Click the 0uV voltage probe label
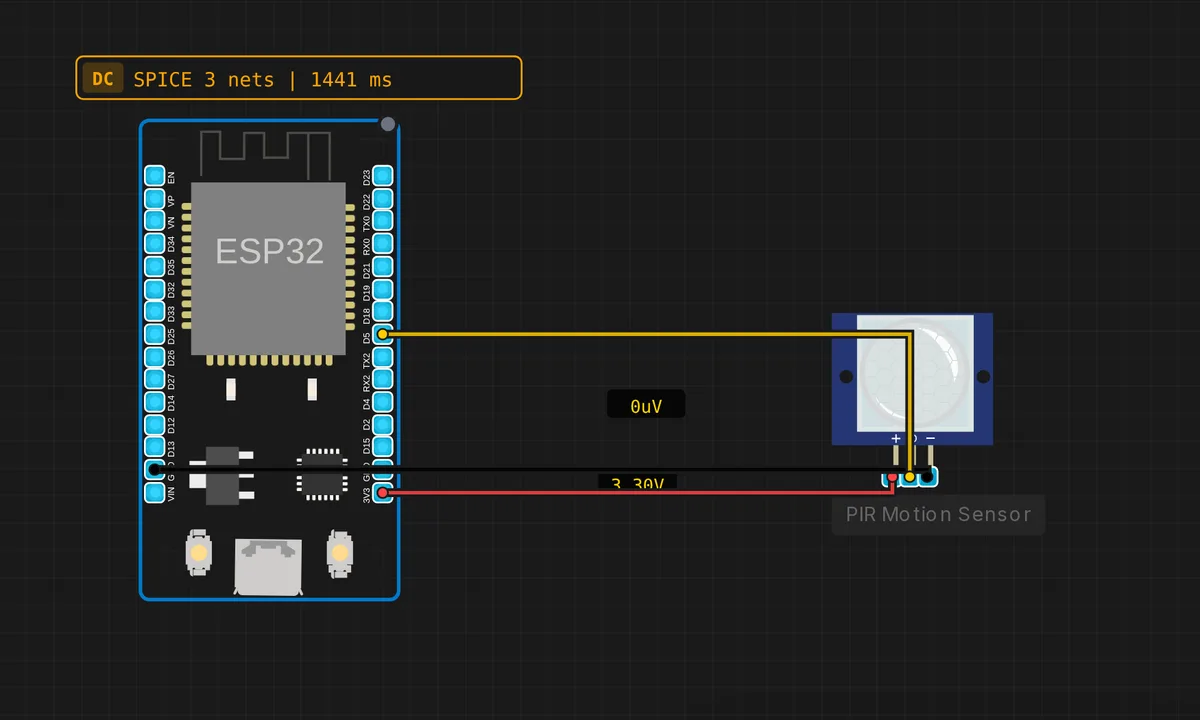The width and height of the screenshot is (1200, 720). [646, 404]
